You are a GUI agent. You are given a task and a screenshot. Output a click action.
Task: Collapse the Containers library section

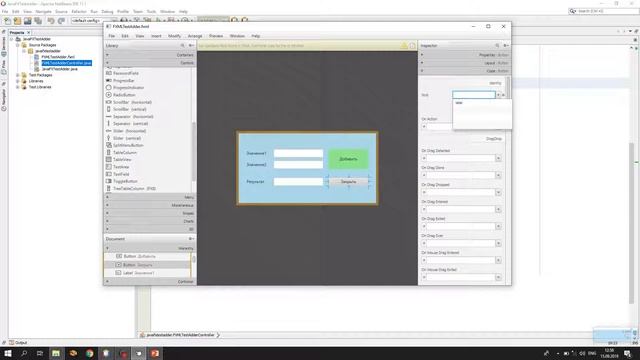[x=150, y=55]
